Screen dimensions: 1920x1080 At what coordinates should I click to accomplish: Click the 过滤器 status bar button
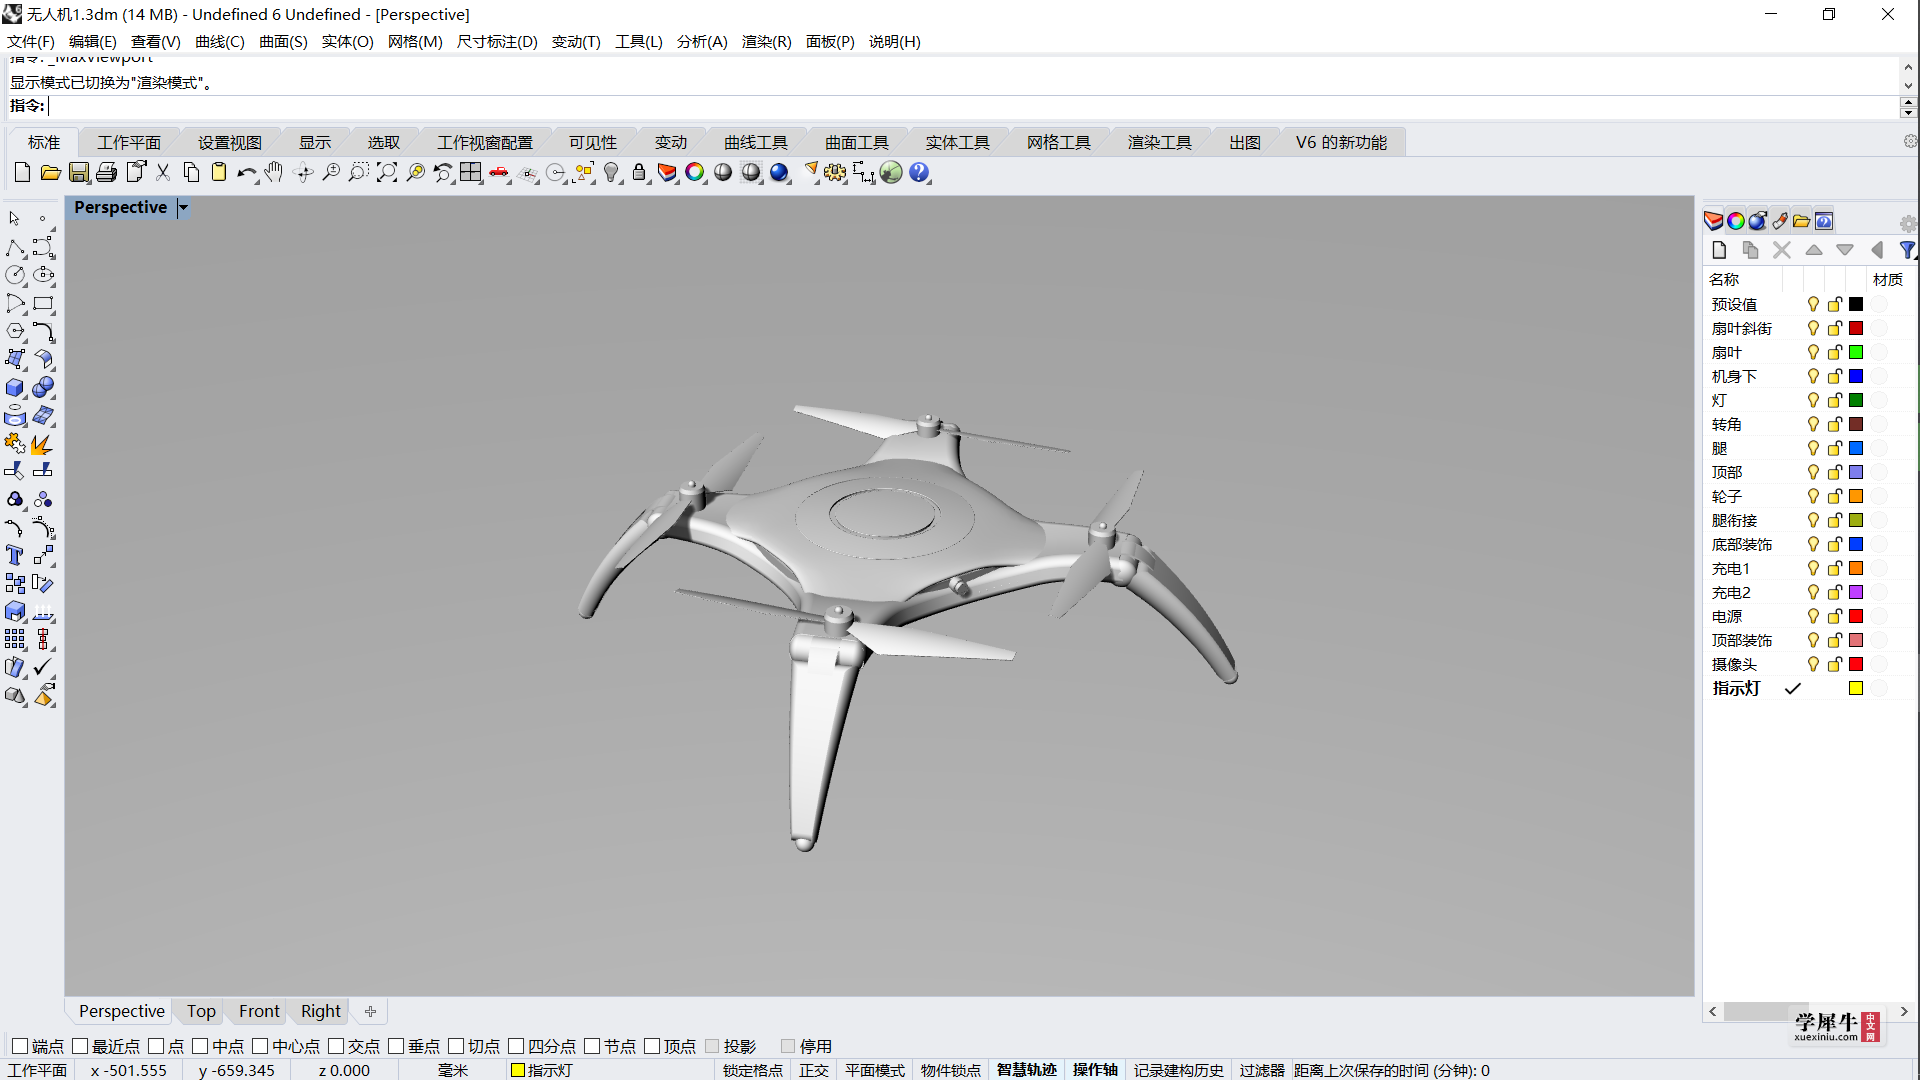click(x=1262, y=1070)
